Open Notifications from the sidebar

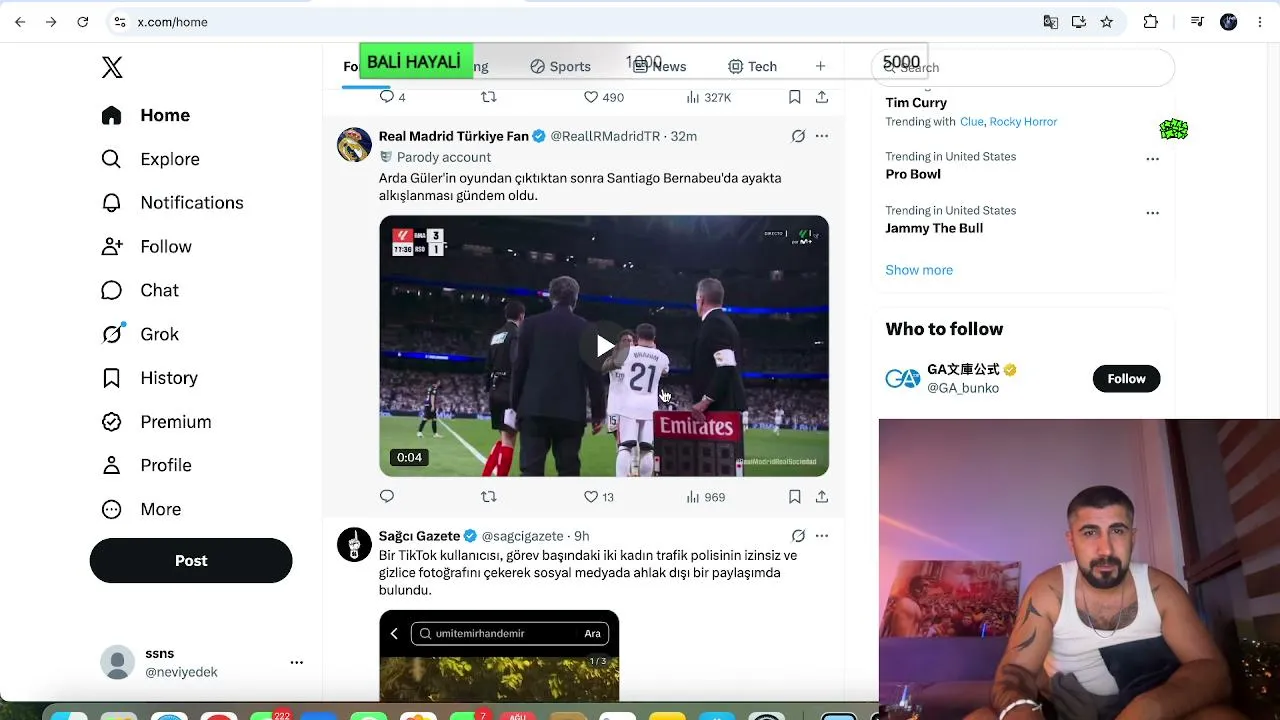point(172,203)
